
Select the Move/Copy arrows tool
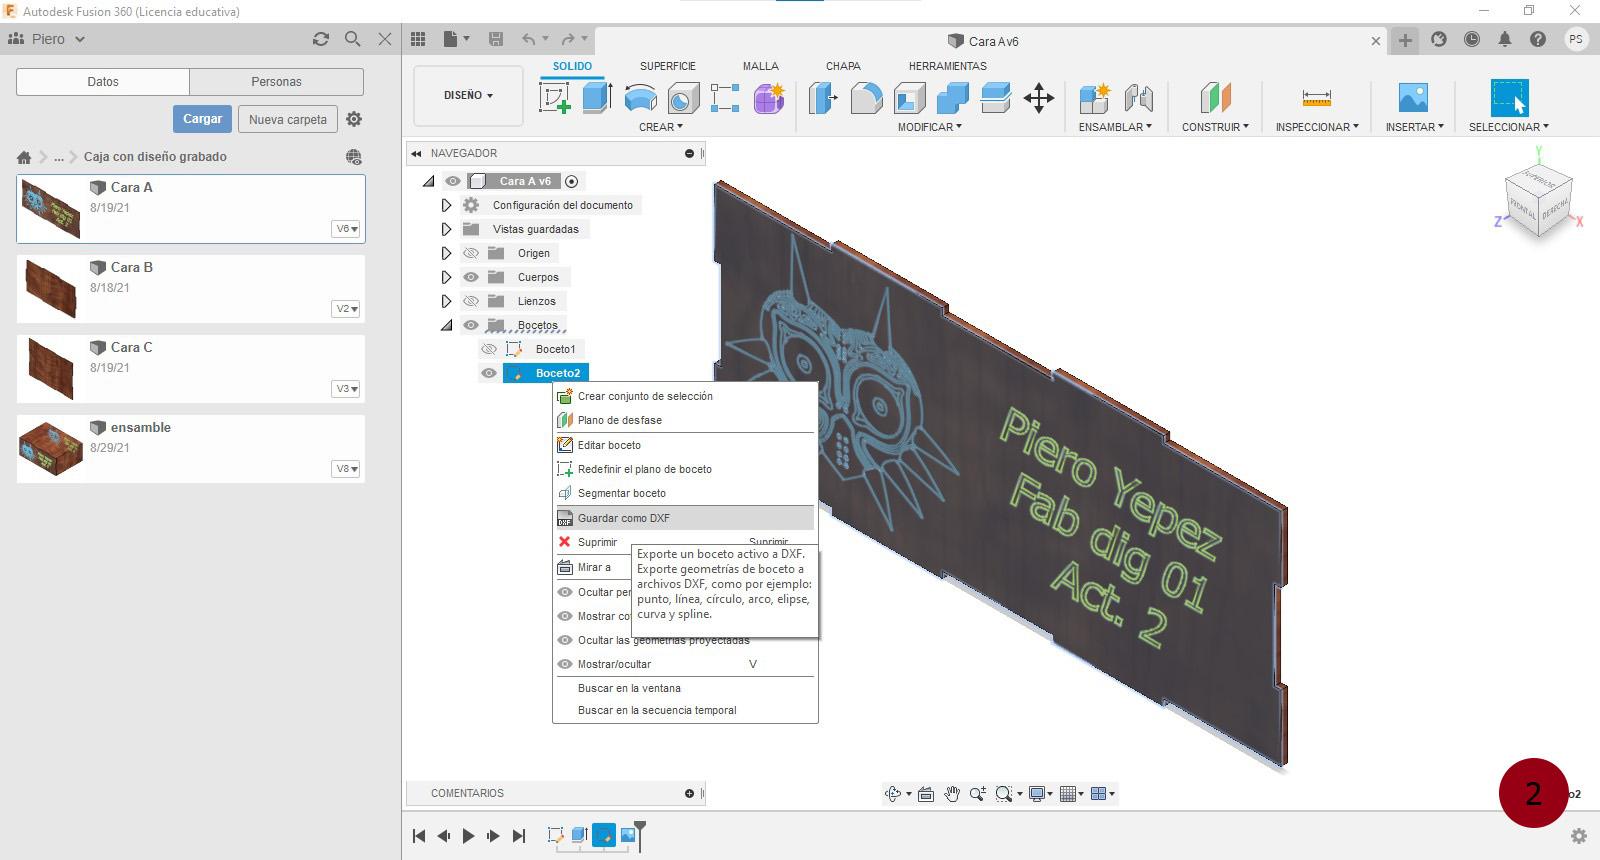pos(1039,98)
